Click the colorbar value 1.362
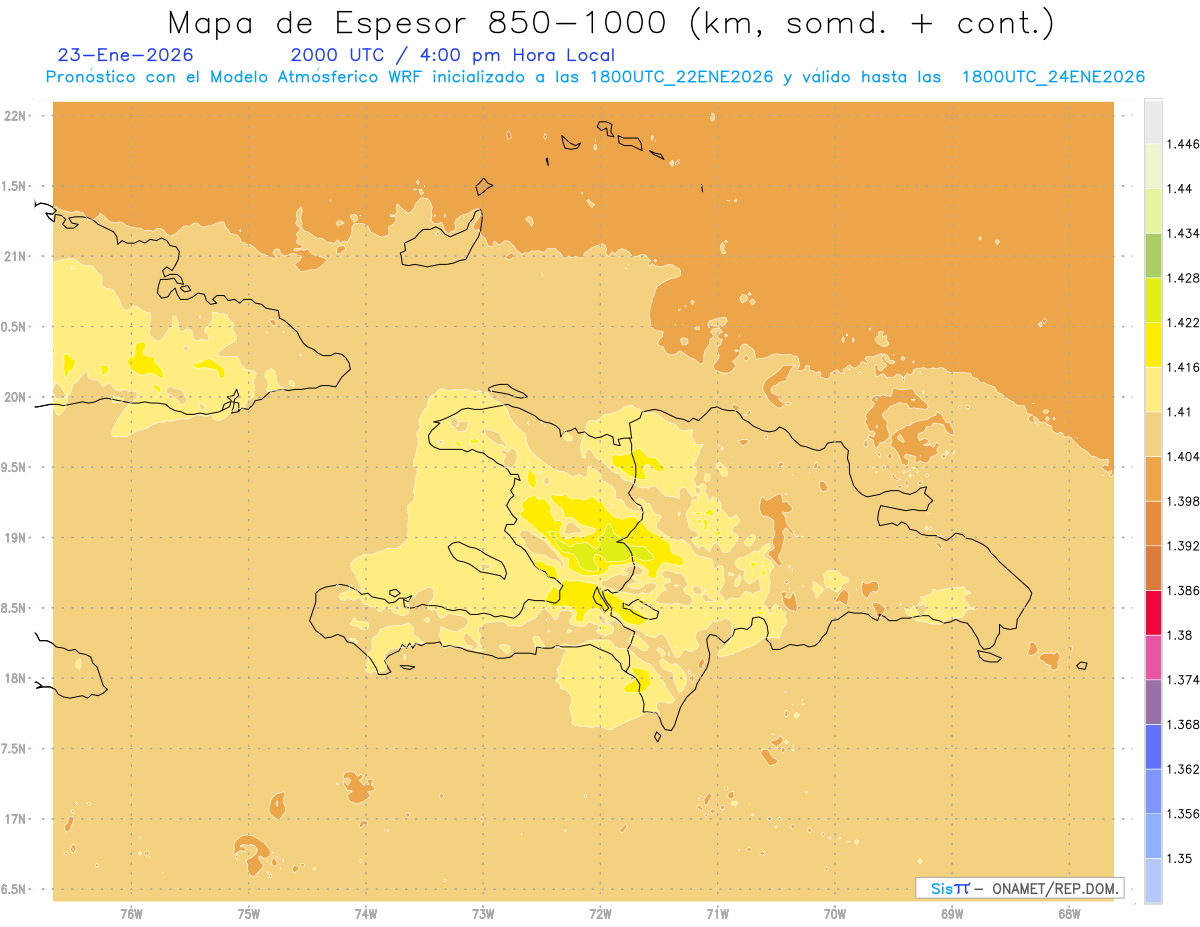Viewport: 1200px width, 927px height. pyautogui.click(x=1183, y=768)
